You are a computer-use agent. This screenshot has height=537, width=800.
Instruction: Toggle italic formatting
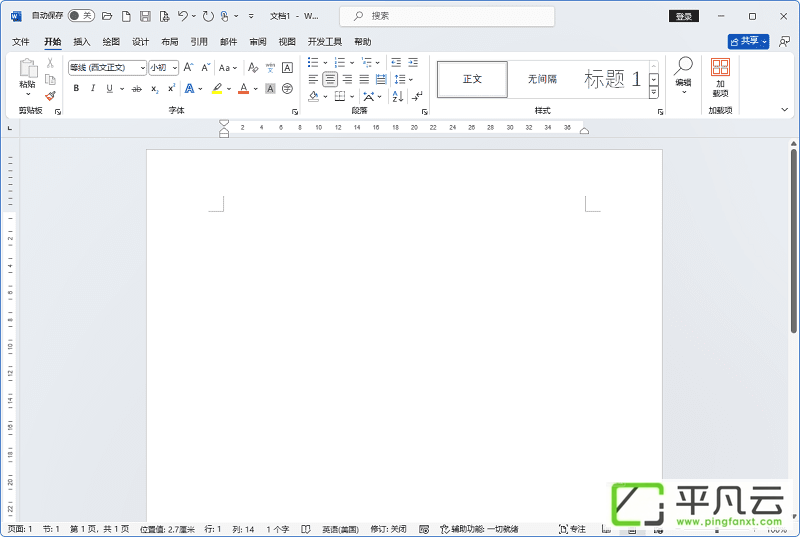92,88
